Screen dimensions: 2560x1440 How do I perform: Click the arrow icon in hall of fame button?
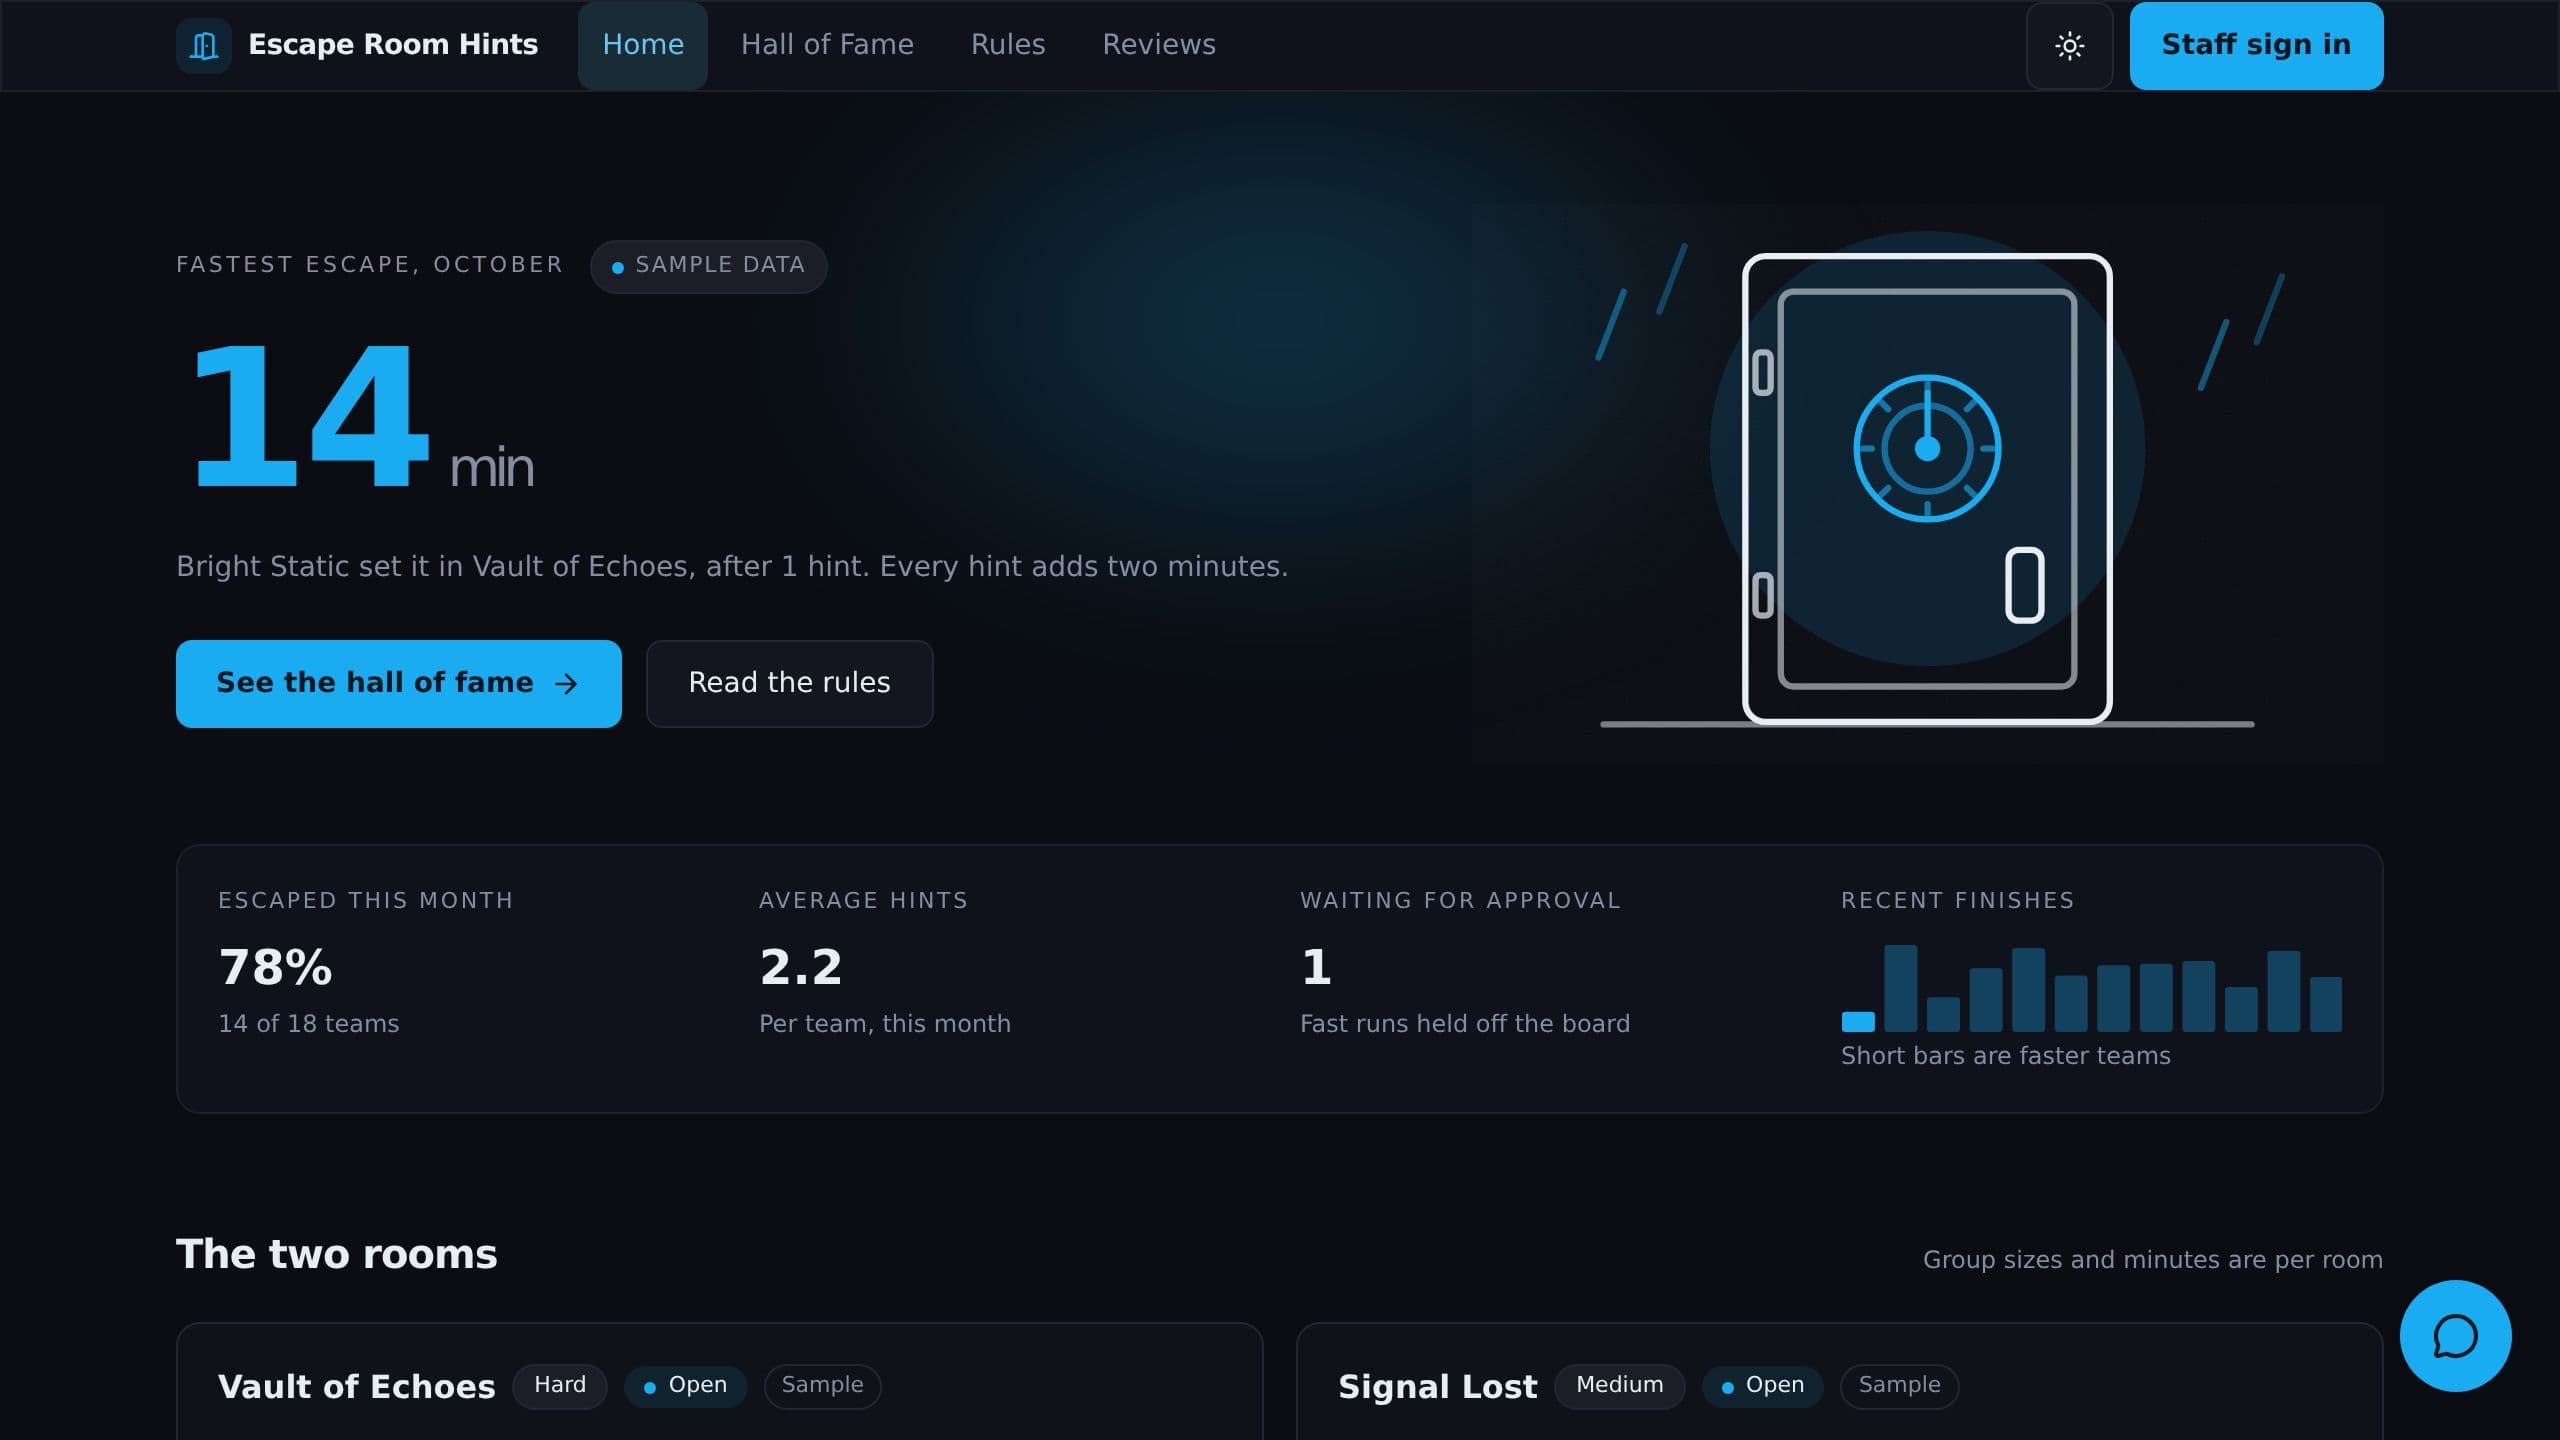tap(566, 683)
